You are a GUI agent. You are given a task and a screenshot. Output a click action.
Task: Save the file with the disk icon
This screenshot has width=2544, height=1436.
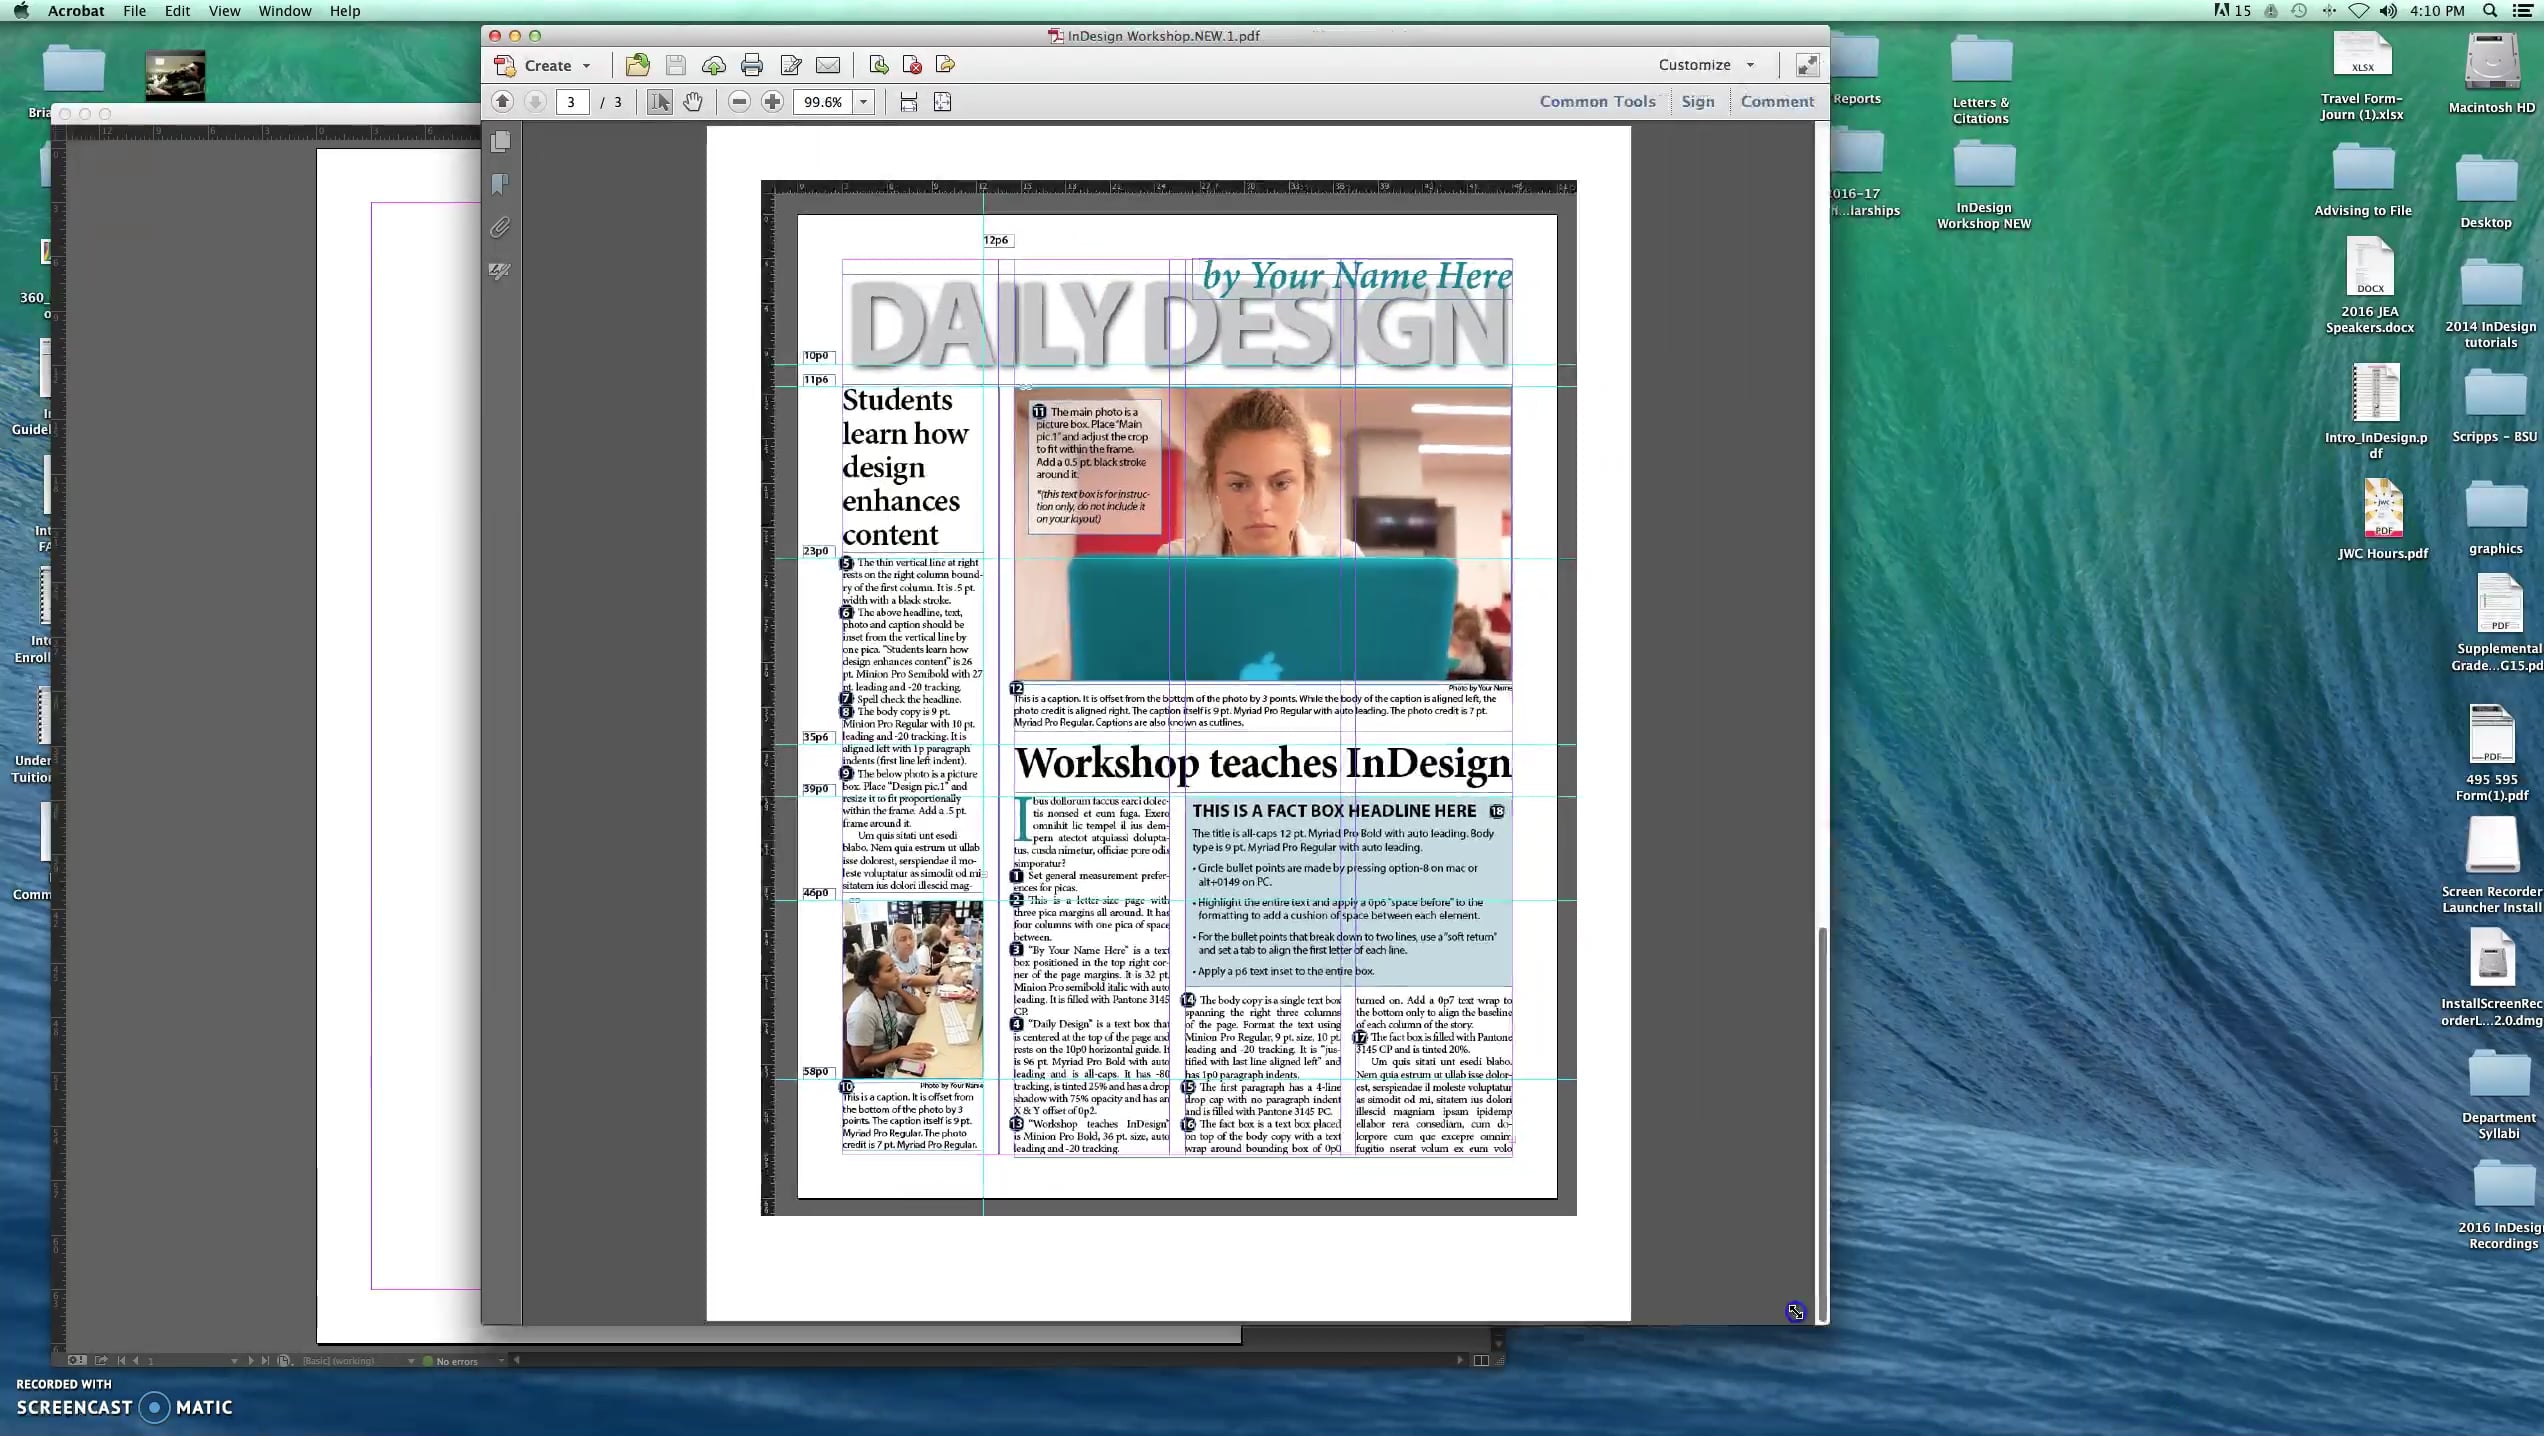(x=676, y=64)
